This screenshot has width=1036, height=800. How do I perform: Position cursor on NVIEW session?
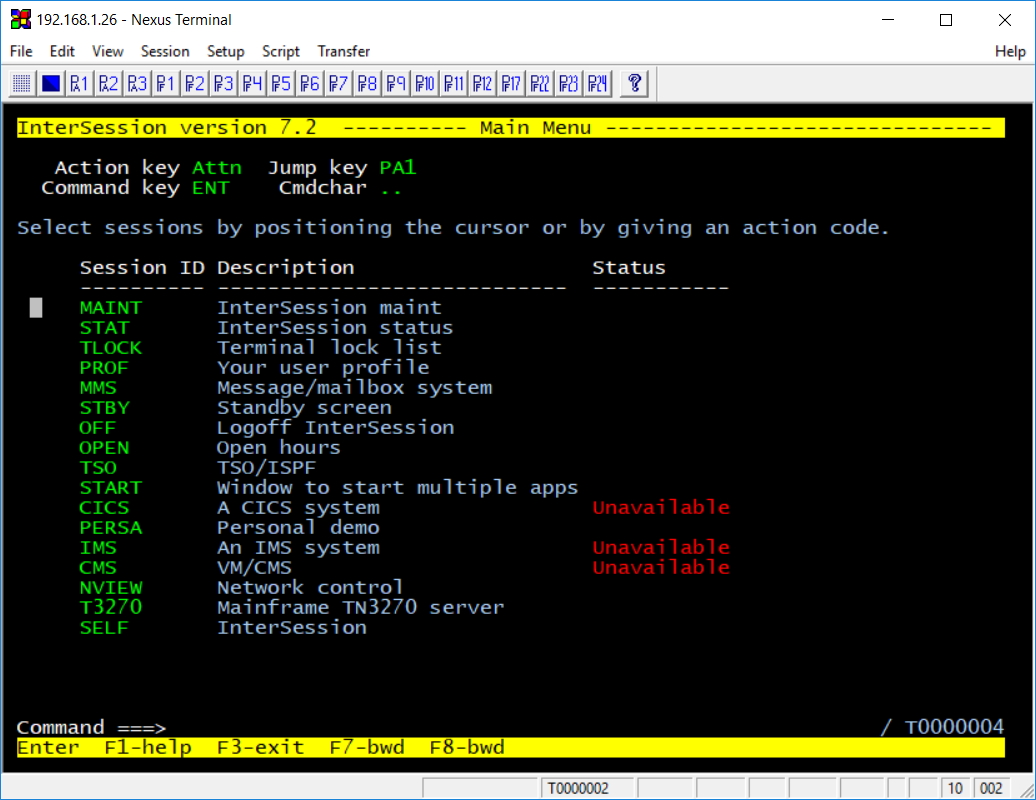[x=110, y=588]
